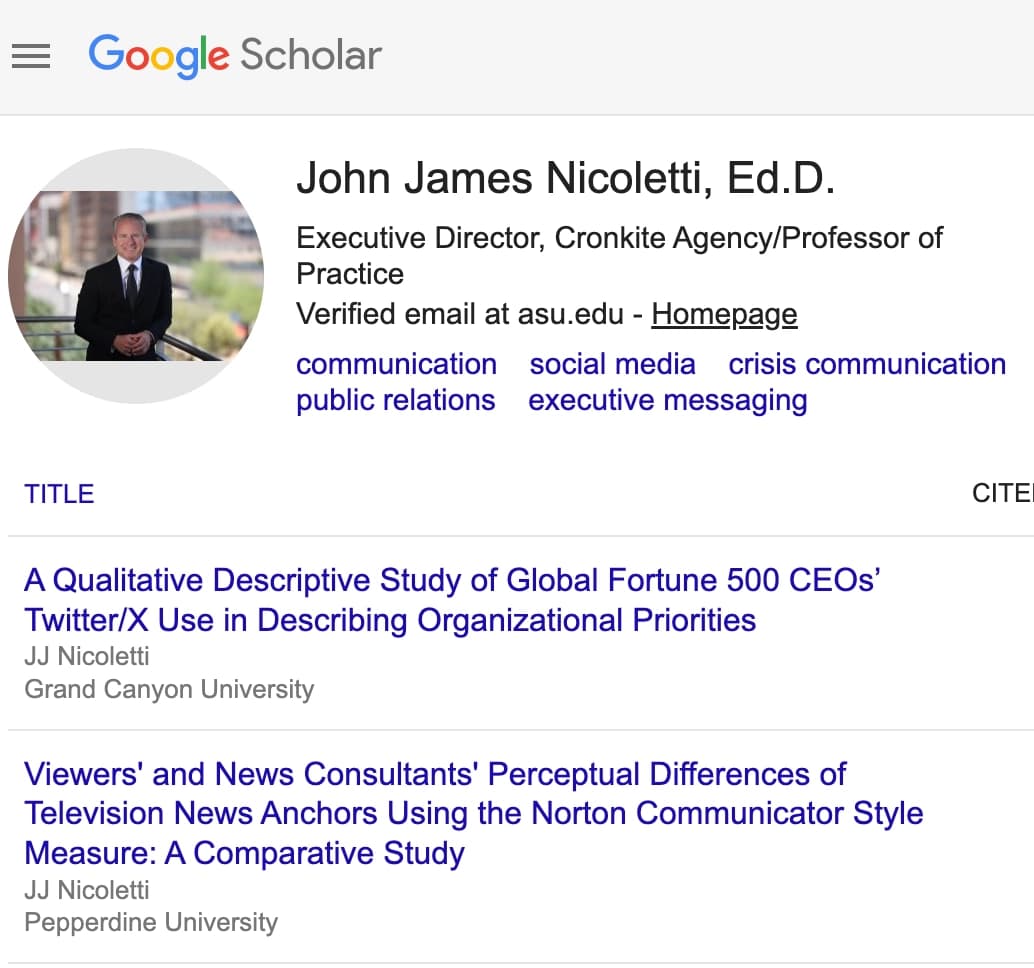Click the Grand Canyon University source line
Viewport: 1034px width, 968px height.
tap(169, 689)
